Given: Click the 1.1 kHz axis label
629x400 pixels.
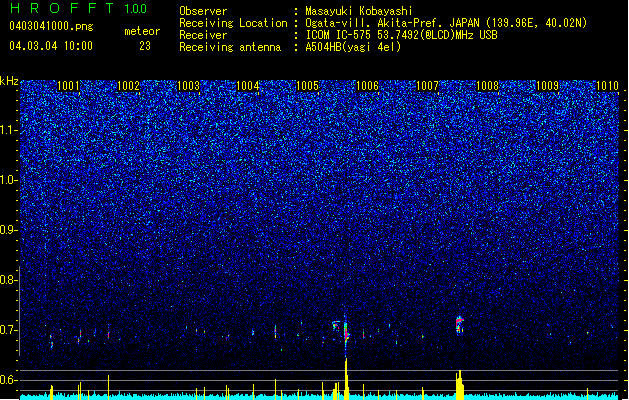Looking at the screenshot, I should click(9, 130).
